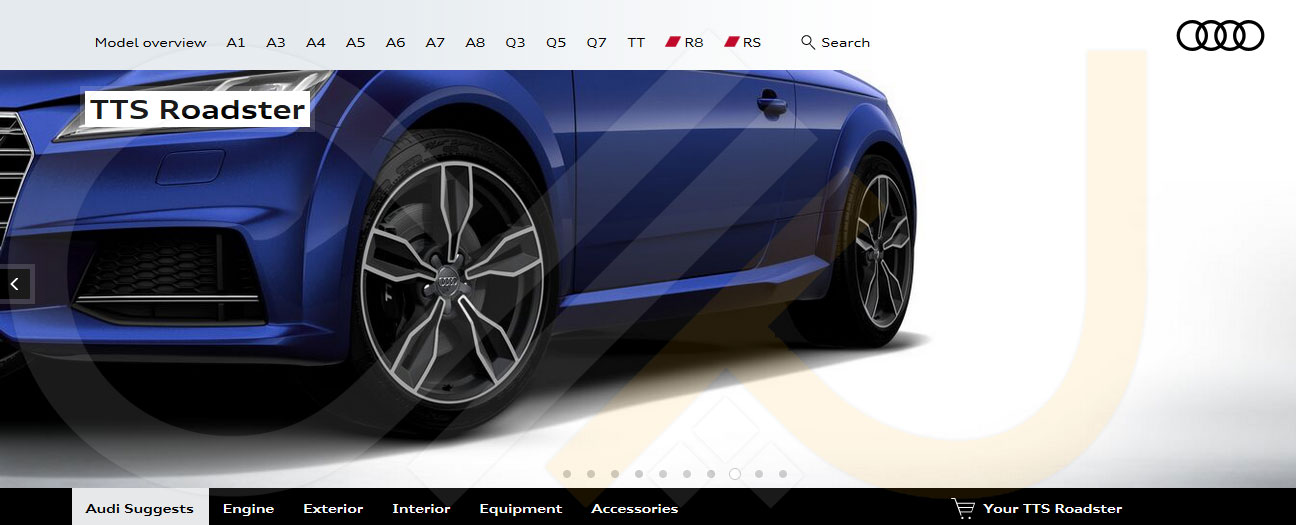Click the magnifying glass search icon

[808, 42]
